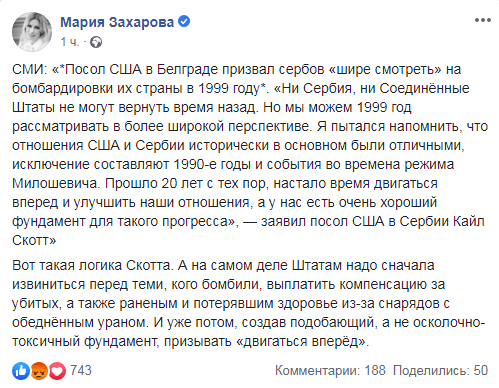Open the Комментарии: 188 comments link
499x388 pixels.
coord(330,370)
